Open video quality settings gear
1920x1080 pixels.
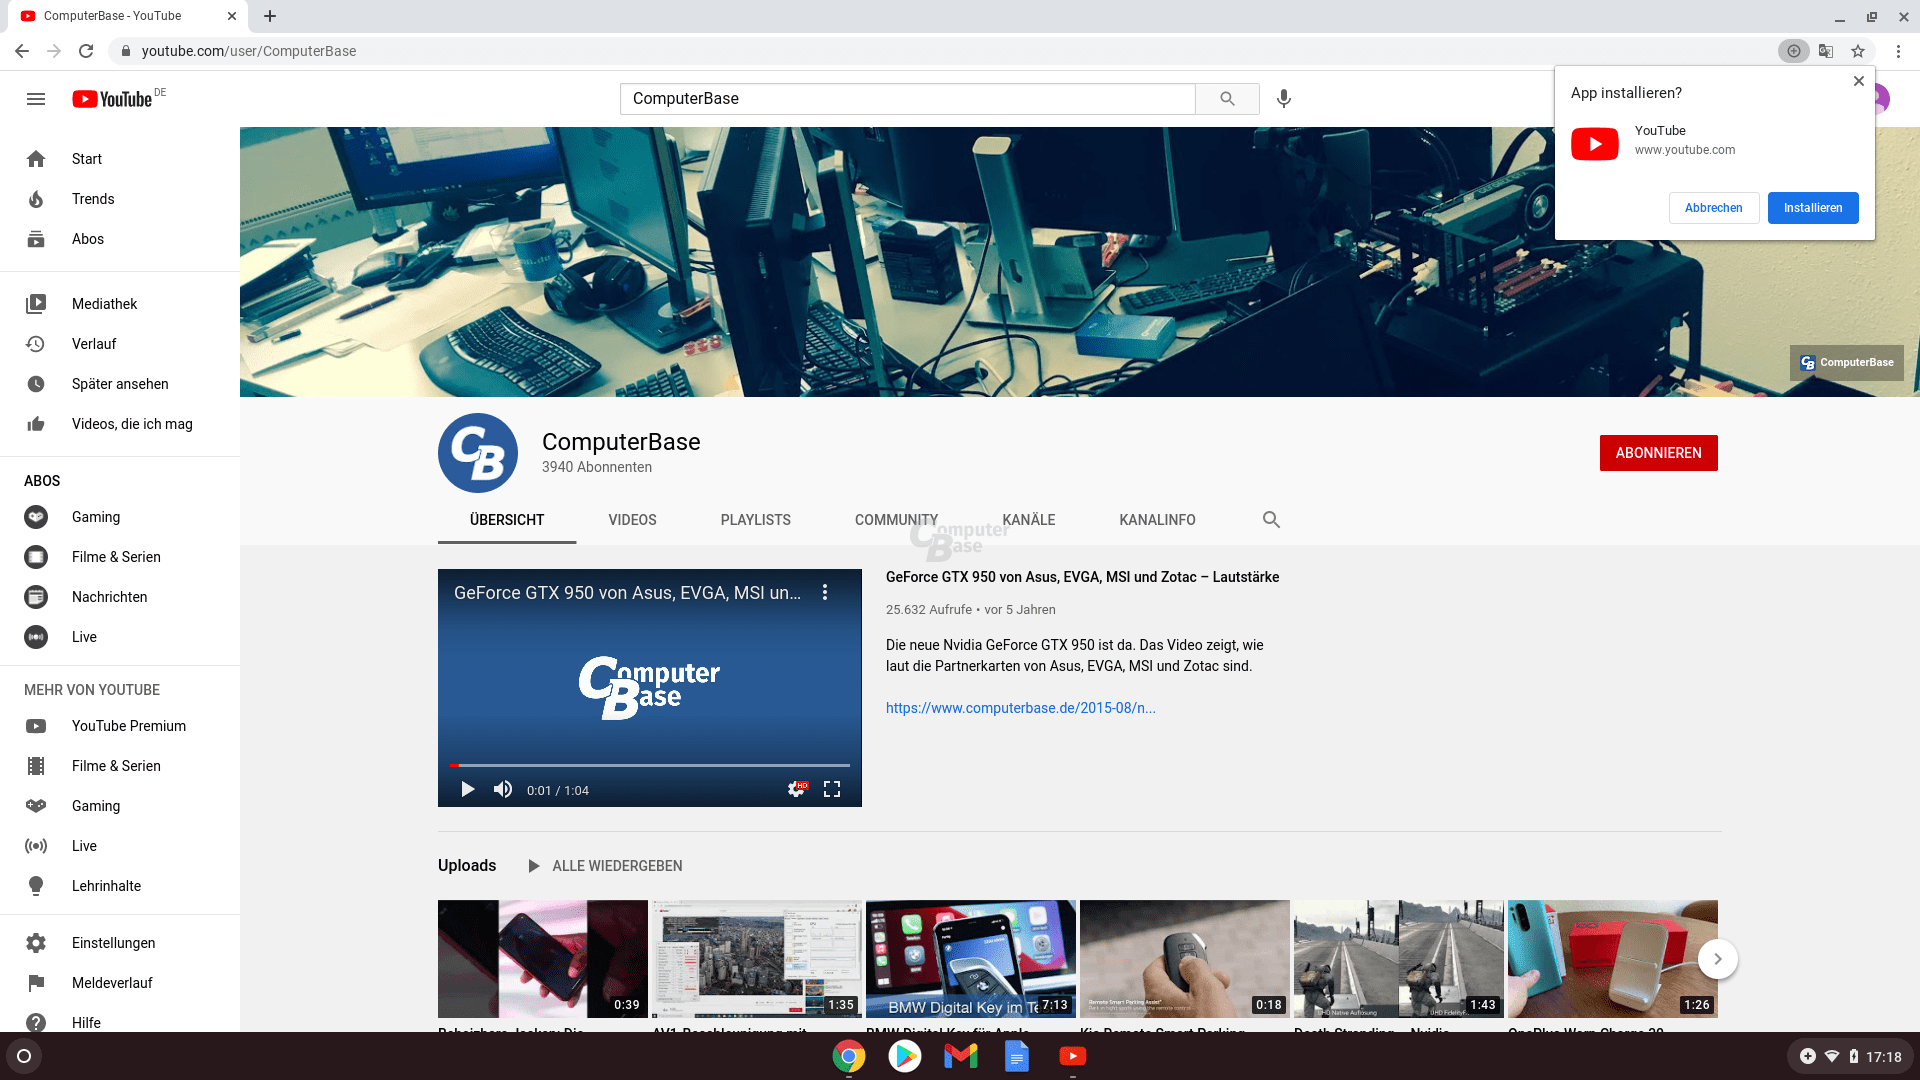pyautogui.click(x=796, y=789)
